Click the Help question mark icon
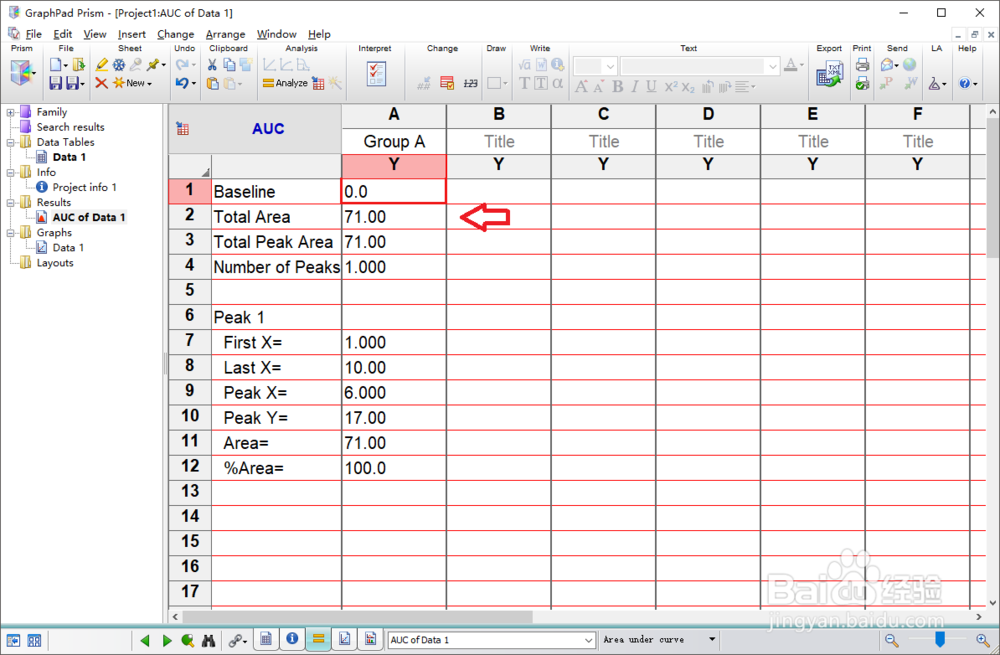The height and width of the screenshot is (655, 1000). pos(964,83)
